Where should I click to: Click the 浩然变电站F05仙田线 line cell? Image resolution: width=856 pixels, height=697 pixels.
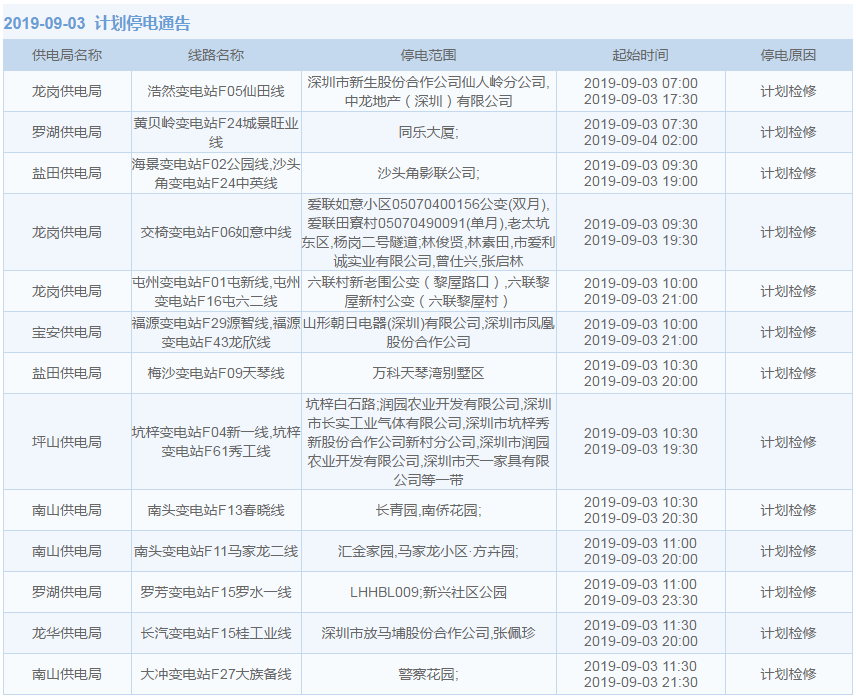coord(216,91)
